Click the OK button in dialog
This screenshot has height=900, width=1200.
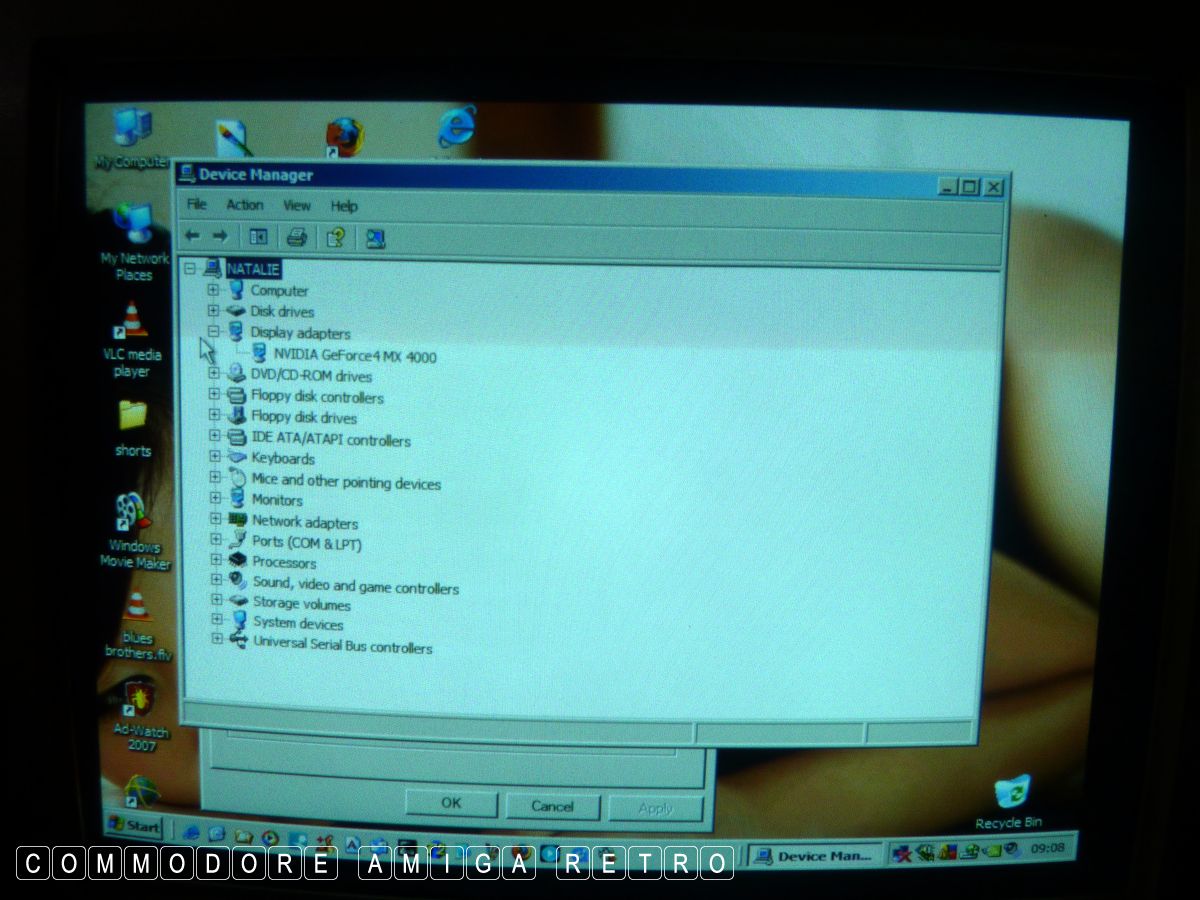pos(451,803)
